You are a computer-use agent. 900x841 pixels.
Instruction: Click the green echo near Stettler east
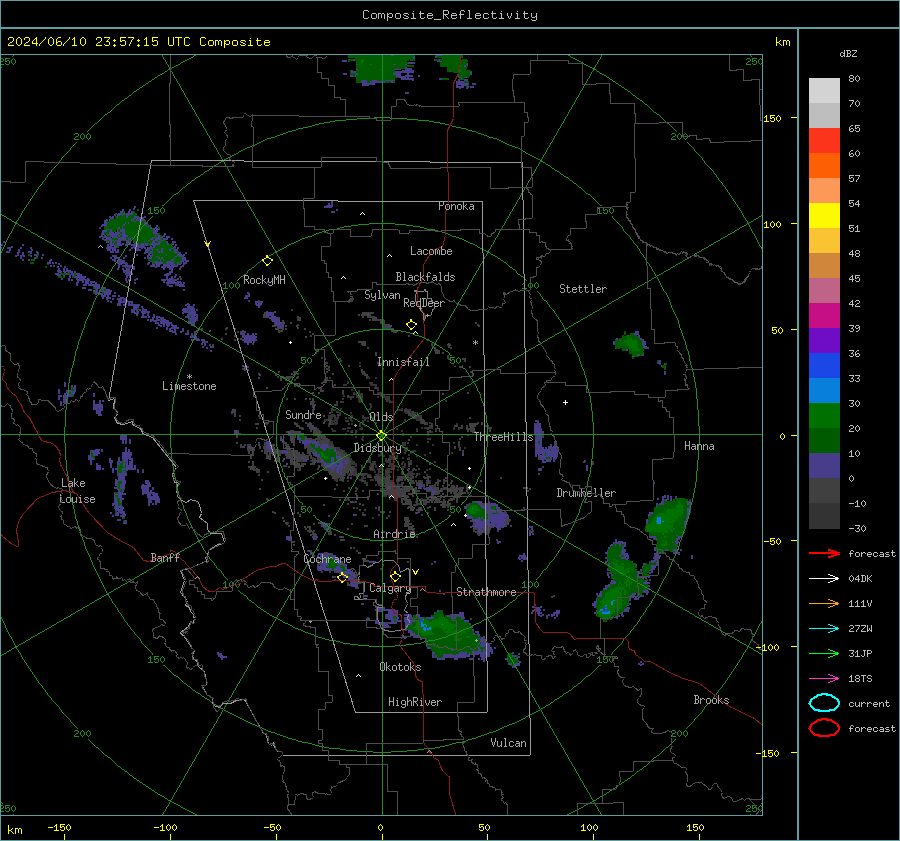pyautogui.click(x=631, y=343)
